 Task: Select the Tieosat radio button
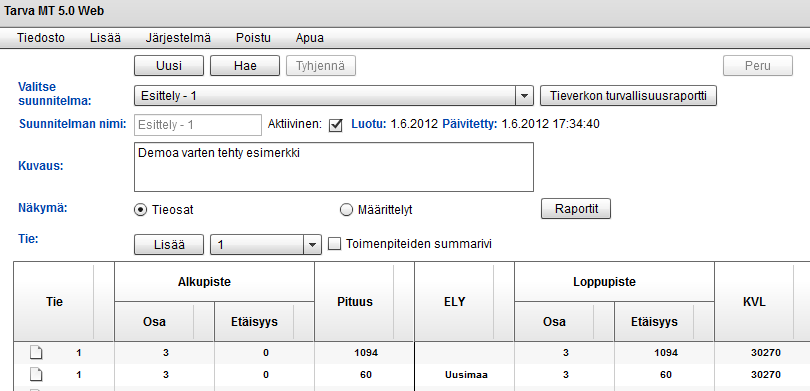(139, 210)
